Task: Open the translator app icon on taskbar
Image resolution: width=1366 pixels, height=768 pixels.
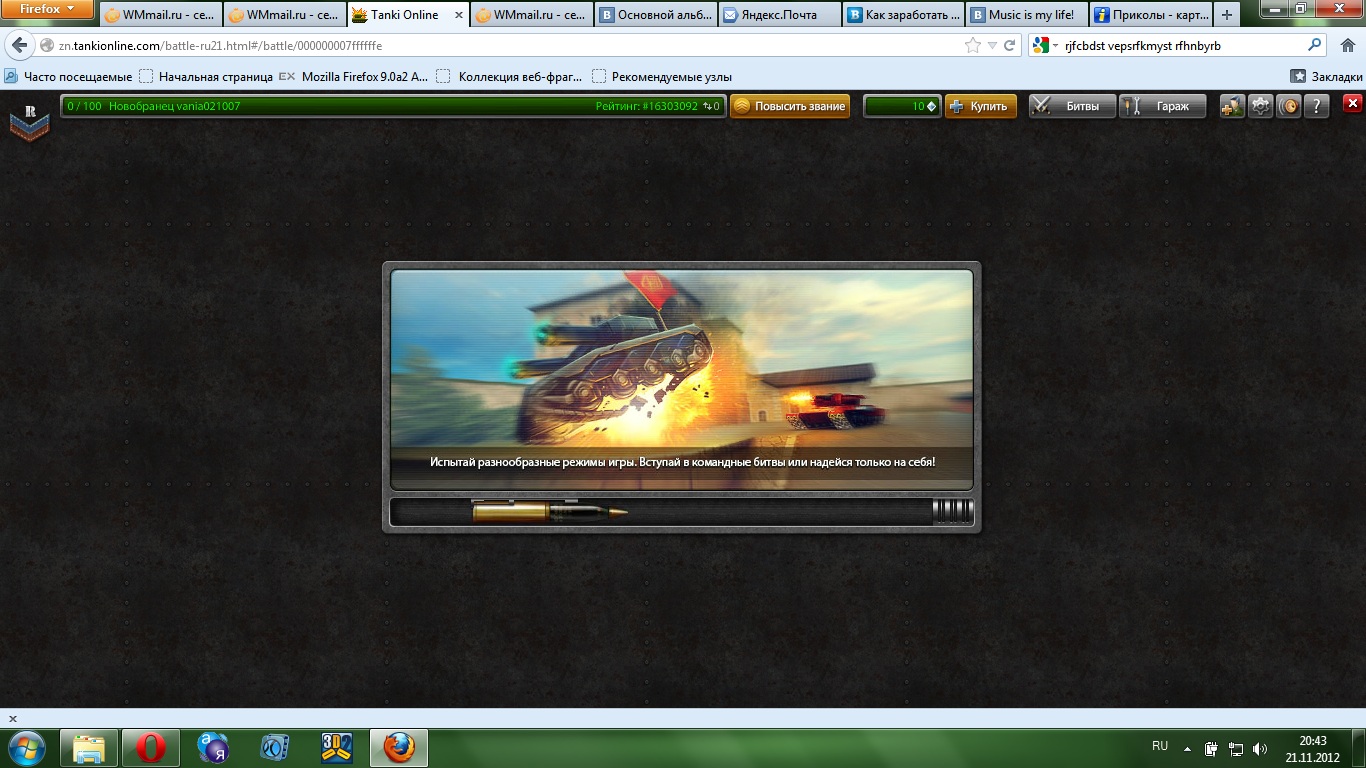Action: pos(212,748)
